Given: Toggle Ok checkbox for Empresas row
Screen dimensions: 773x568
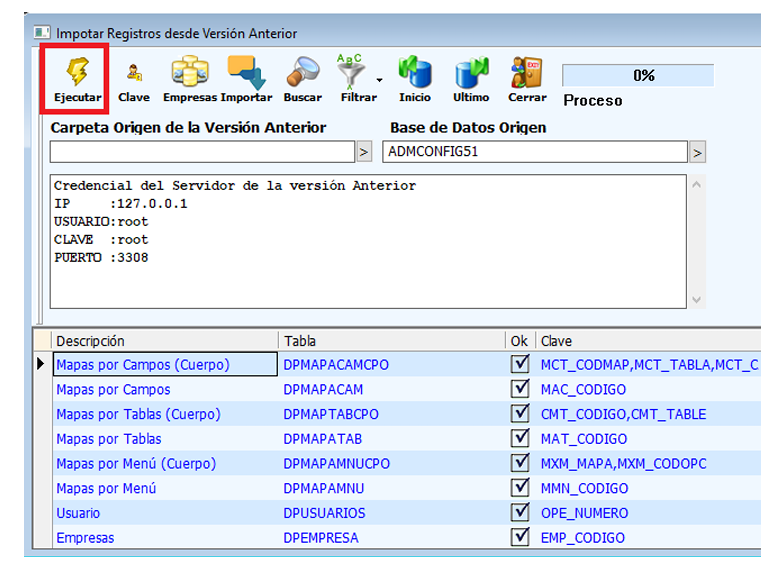Looking at the screenshot, I should coord(519,537).
